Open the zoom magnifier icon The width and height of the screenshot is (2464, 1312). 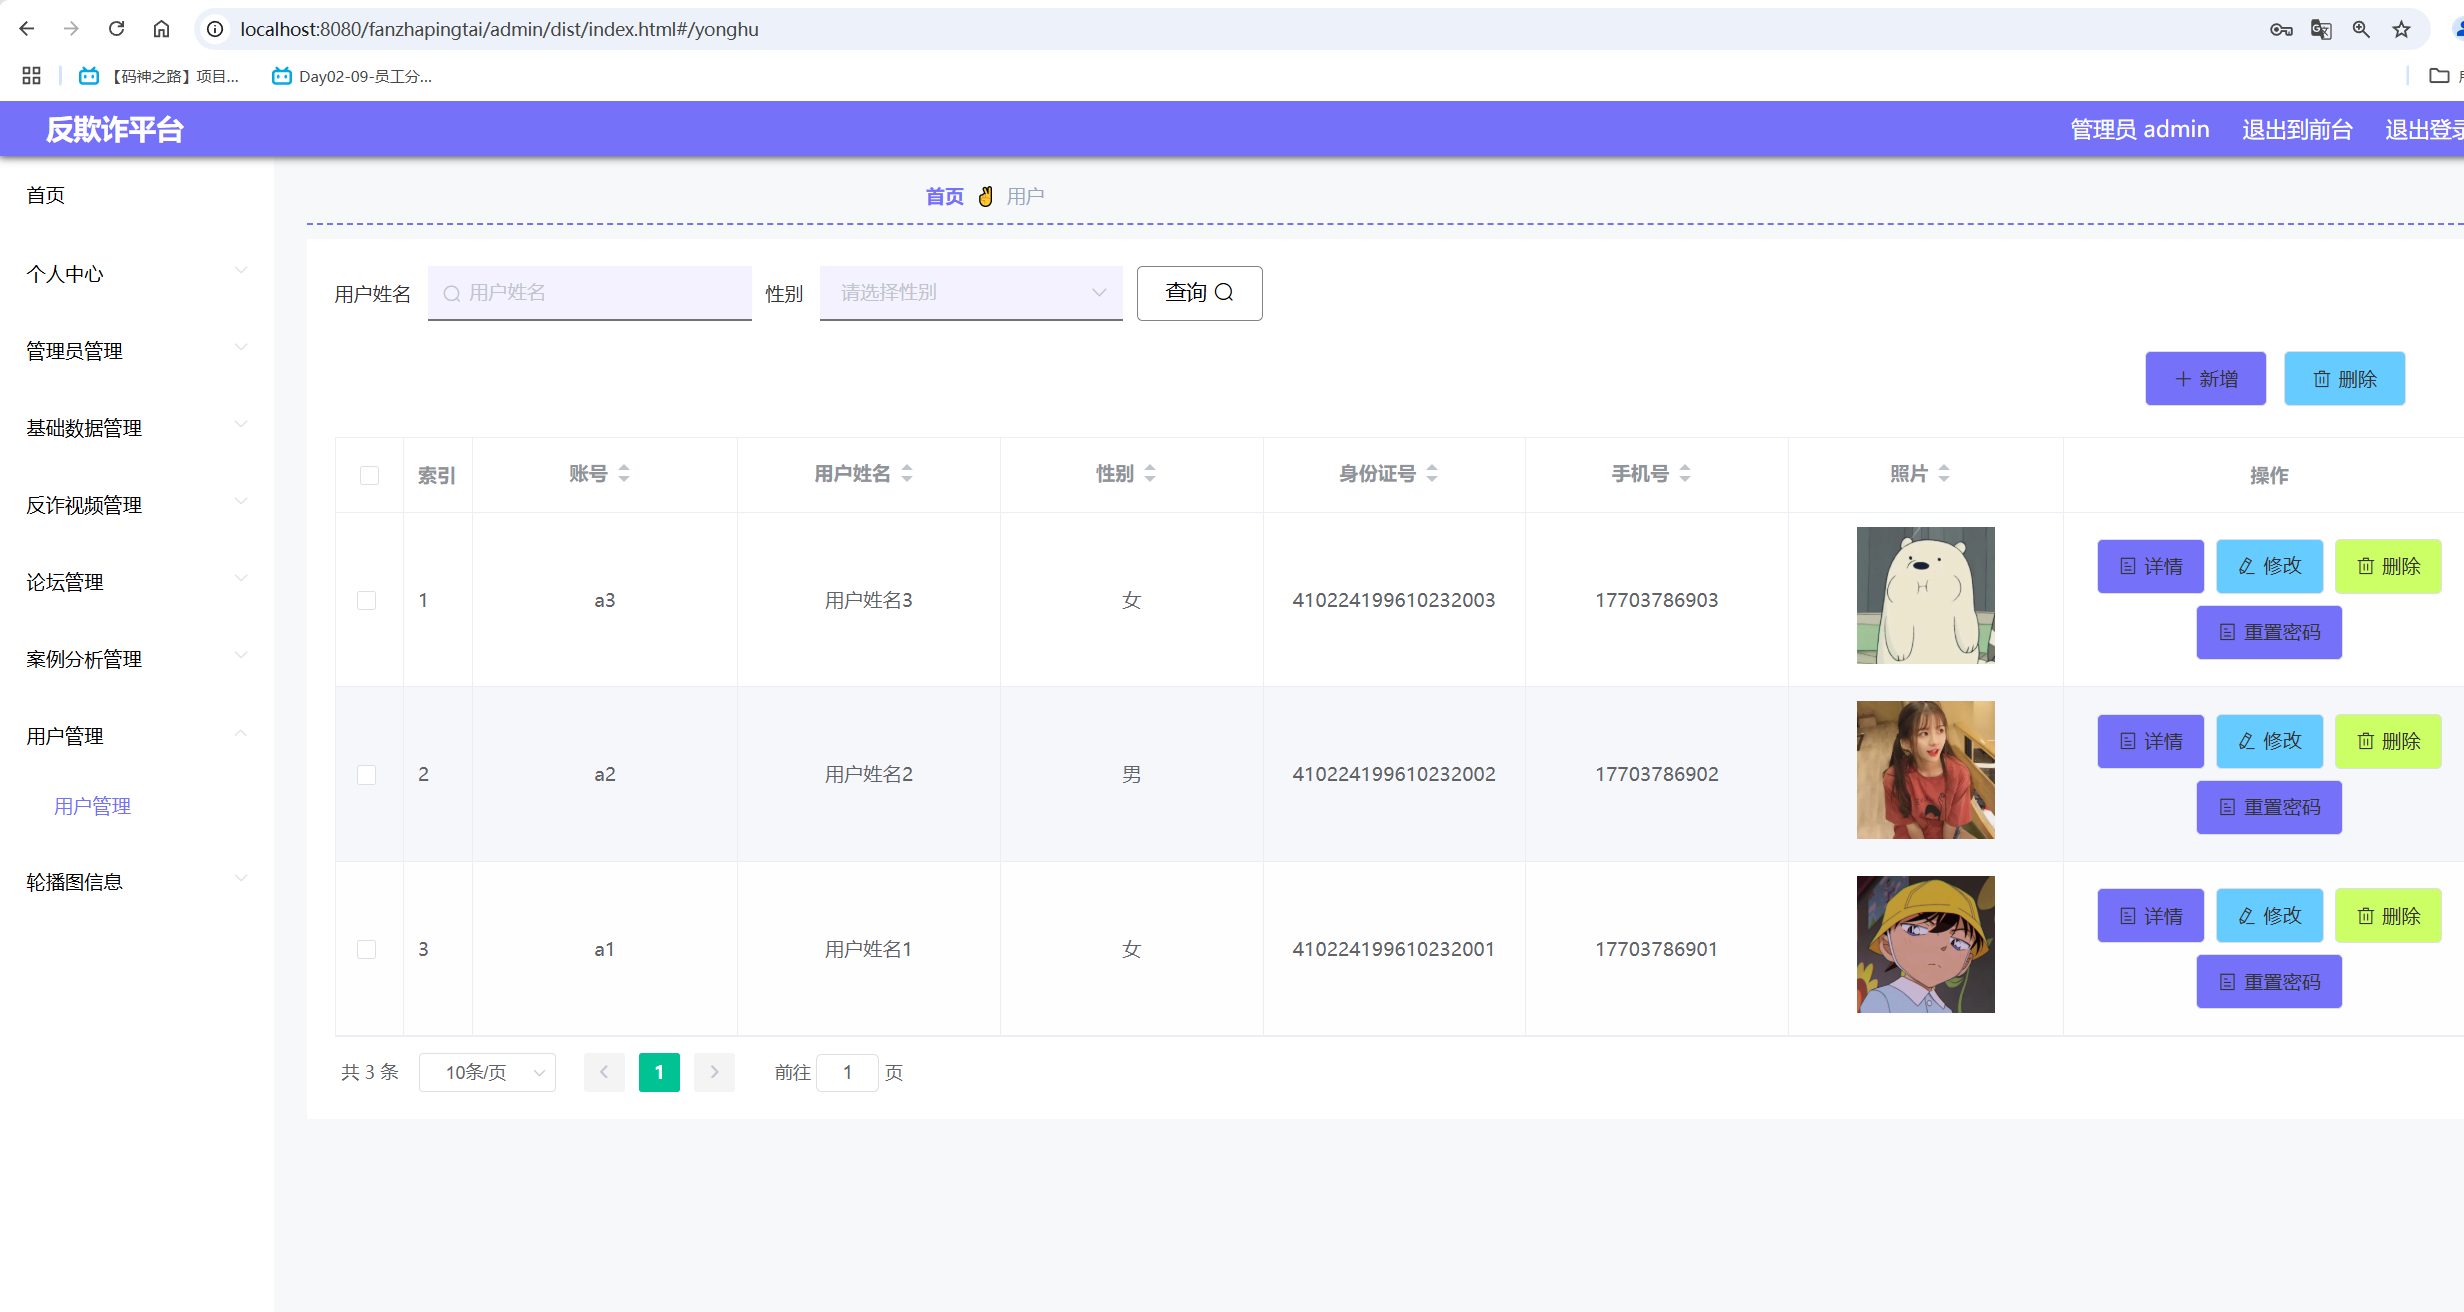2361,29
